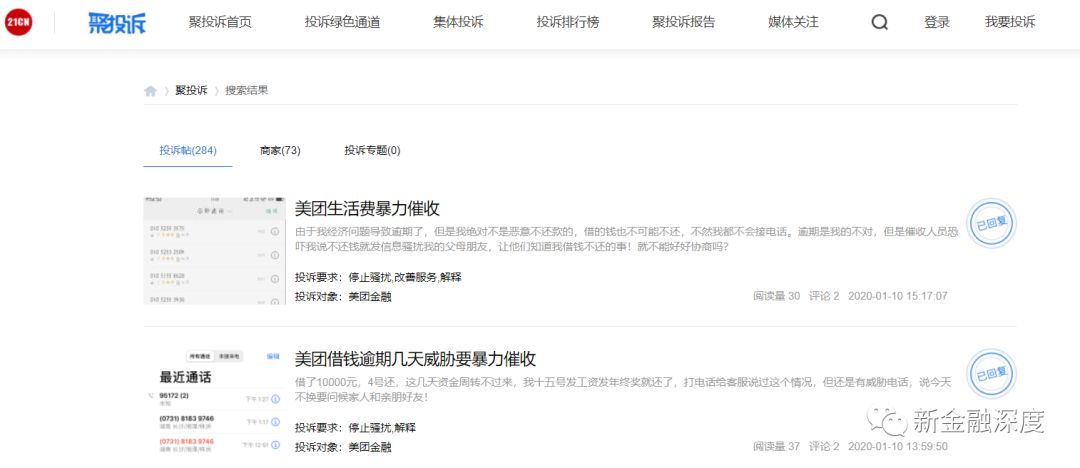The height and width of the screenshot is (468, 1080).
Task: Click 评论 2 on the second complaint
Action: pos(824,446)
